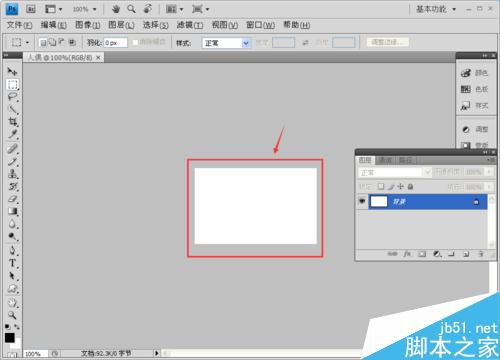Create a new layer
This screenshot has height=360, width=500.
tap(466, 254)
